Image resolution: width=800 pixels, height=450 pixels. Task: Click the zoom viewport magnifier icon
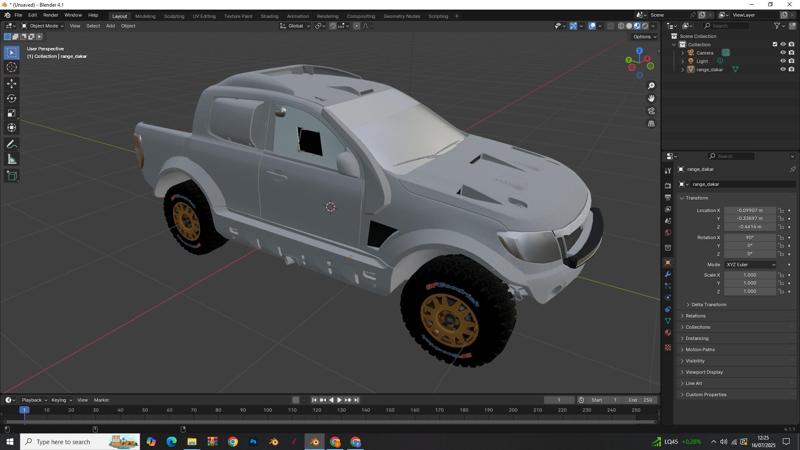651,86
